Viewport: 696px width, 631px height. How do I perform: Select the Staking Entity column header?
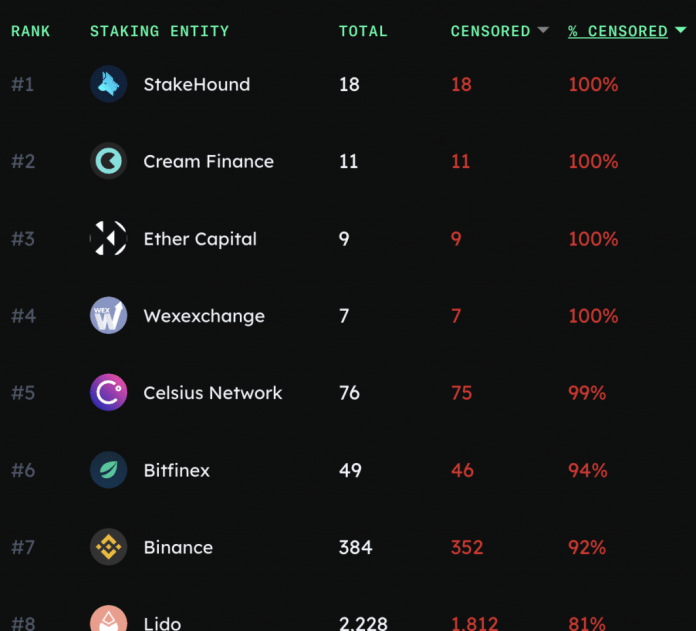159,31
